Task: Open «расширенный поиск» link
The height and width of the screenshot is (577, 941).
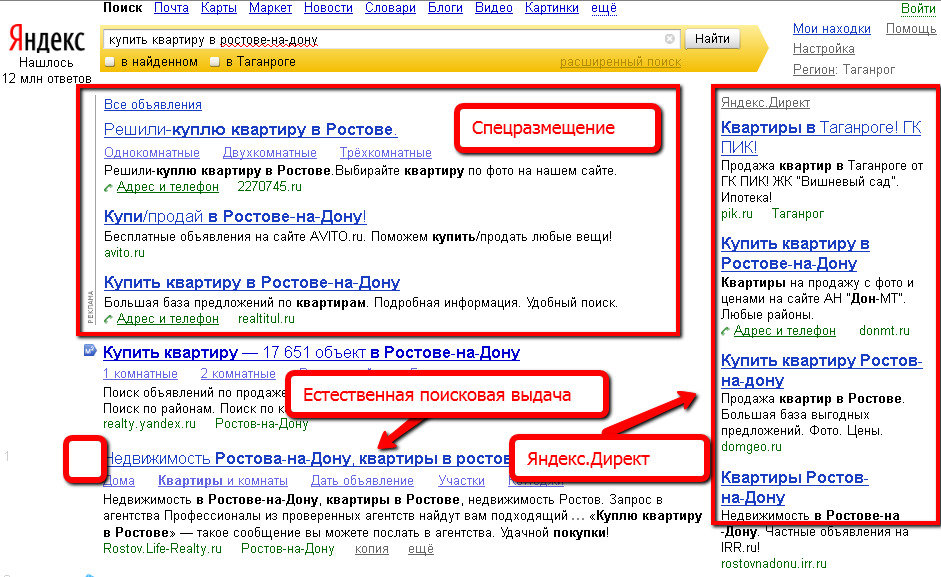Action: 621,62
